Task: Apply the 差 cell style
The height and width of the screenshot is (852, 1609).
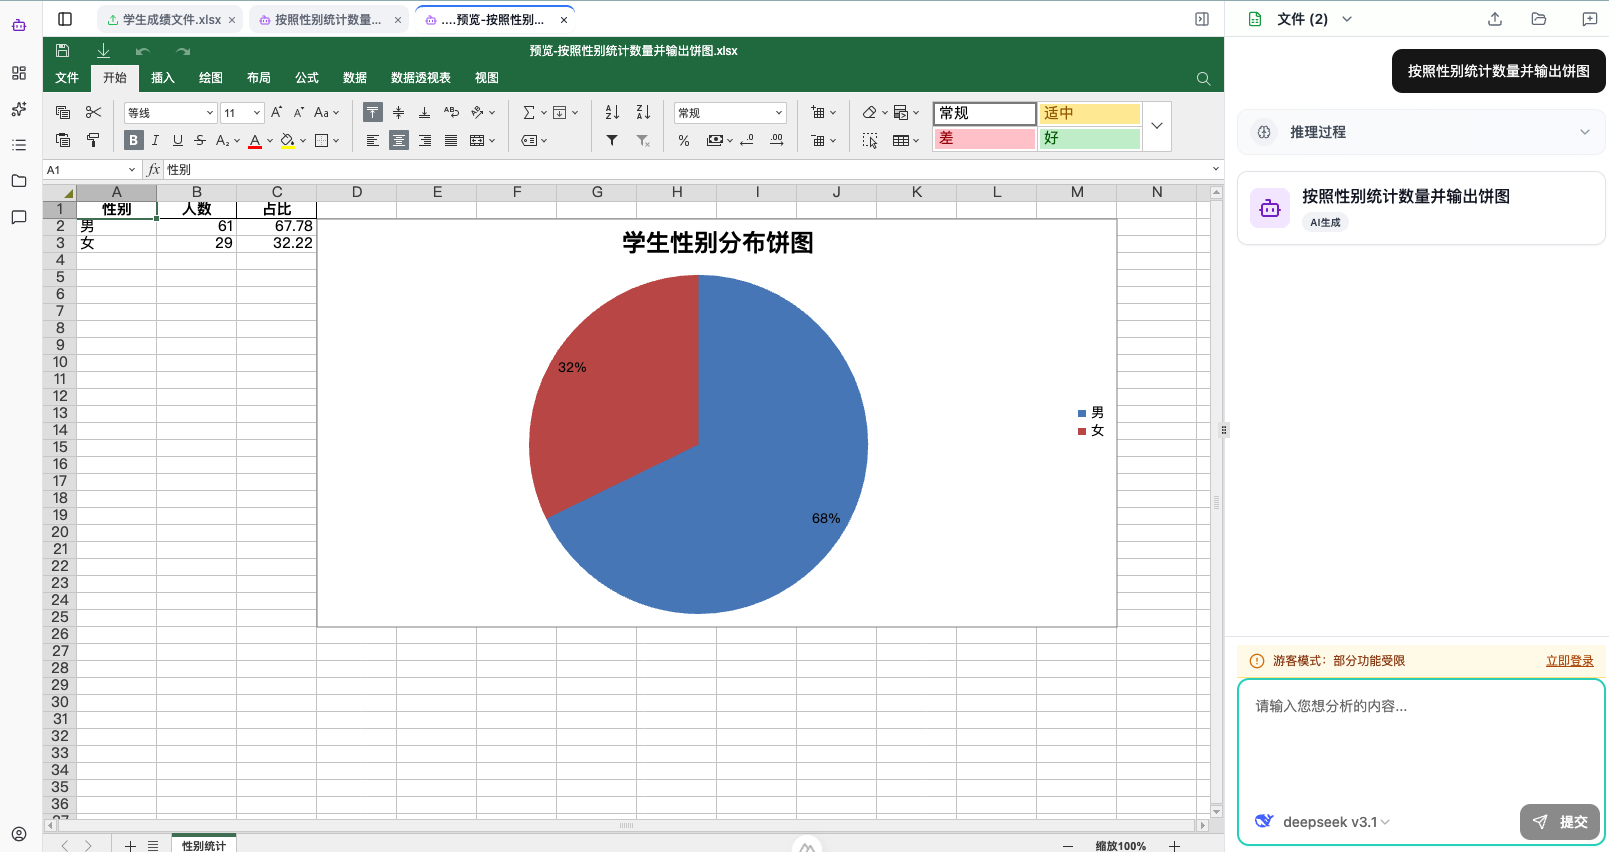Action: [x=985, y=139]
